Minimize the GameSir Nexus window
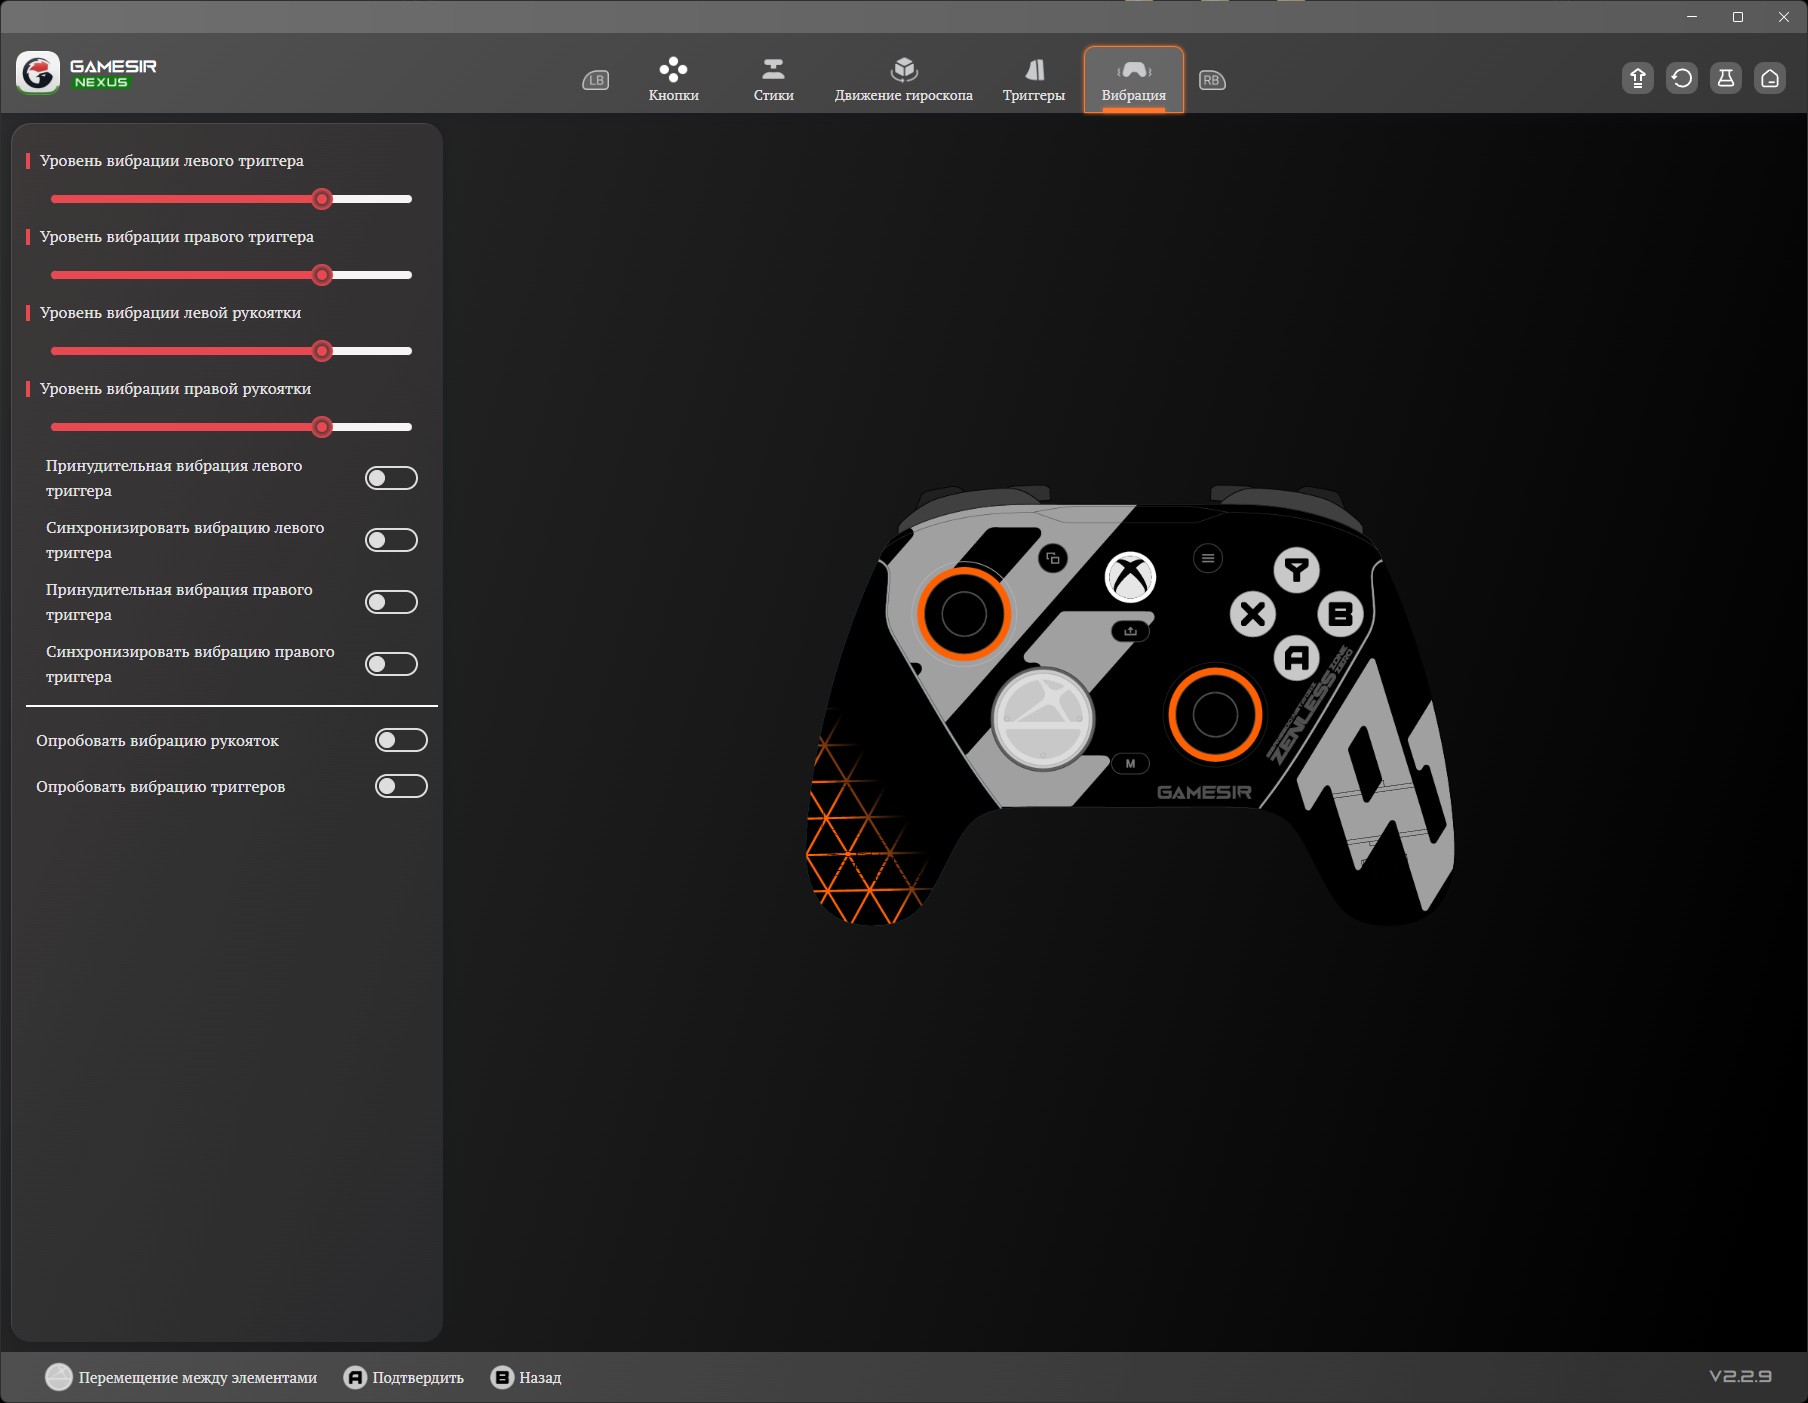1808x1403 pixels. 1692,17
